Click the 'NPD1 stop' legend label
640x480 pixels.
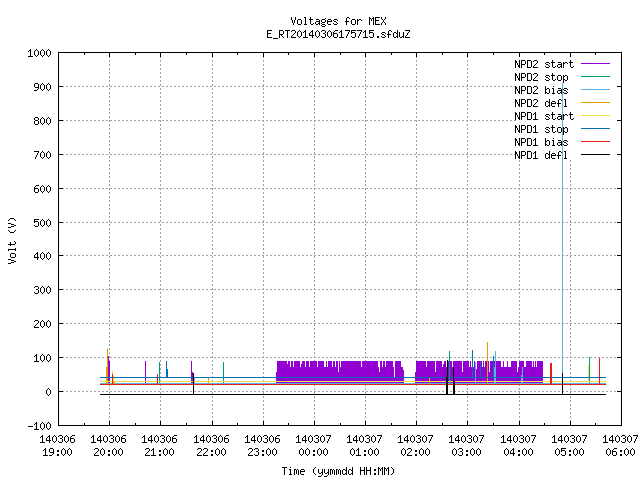pyautogui.click(x=541, y=129)
